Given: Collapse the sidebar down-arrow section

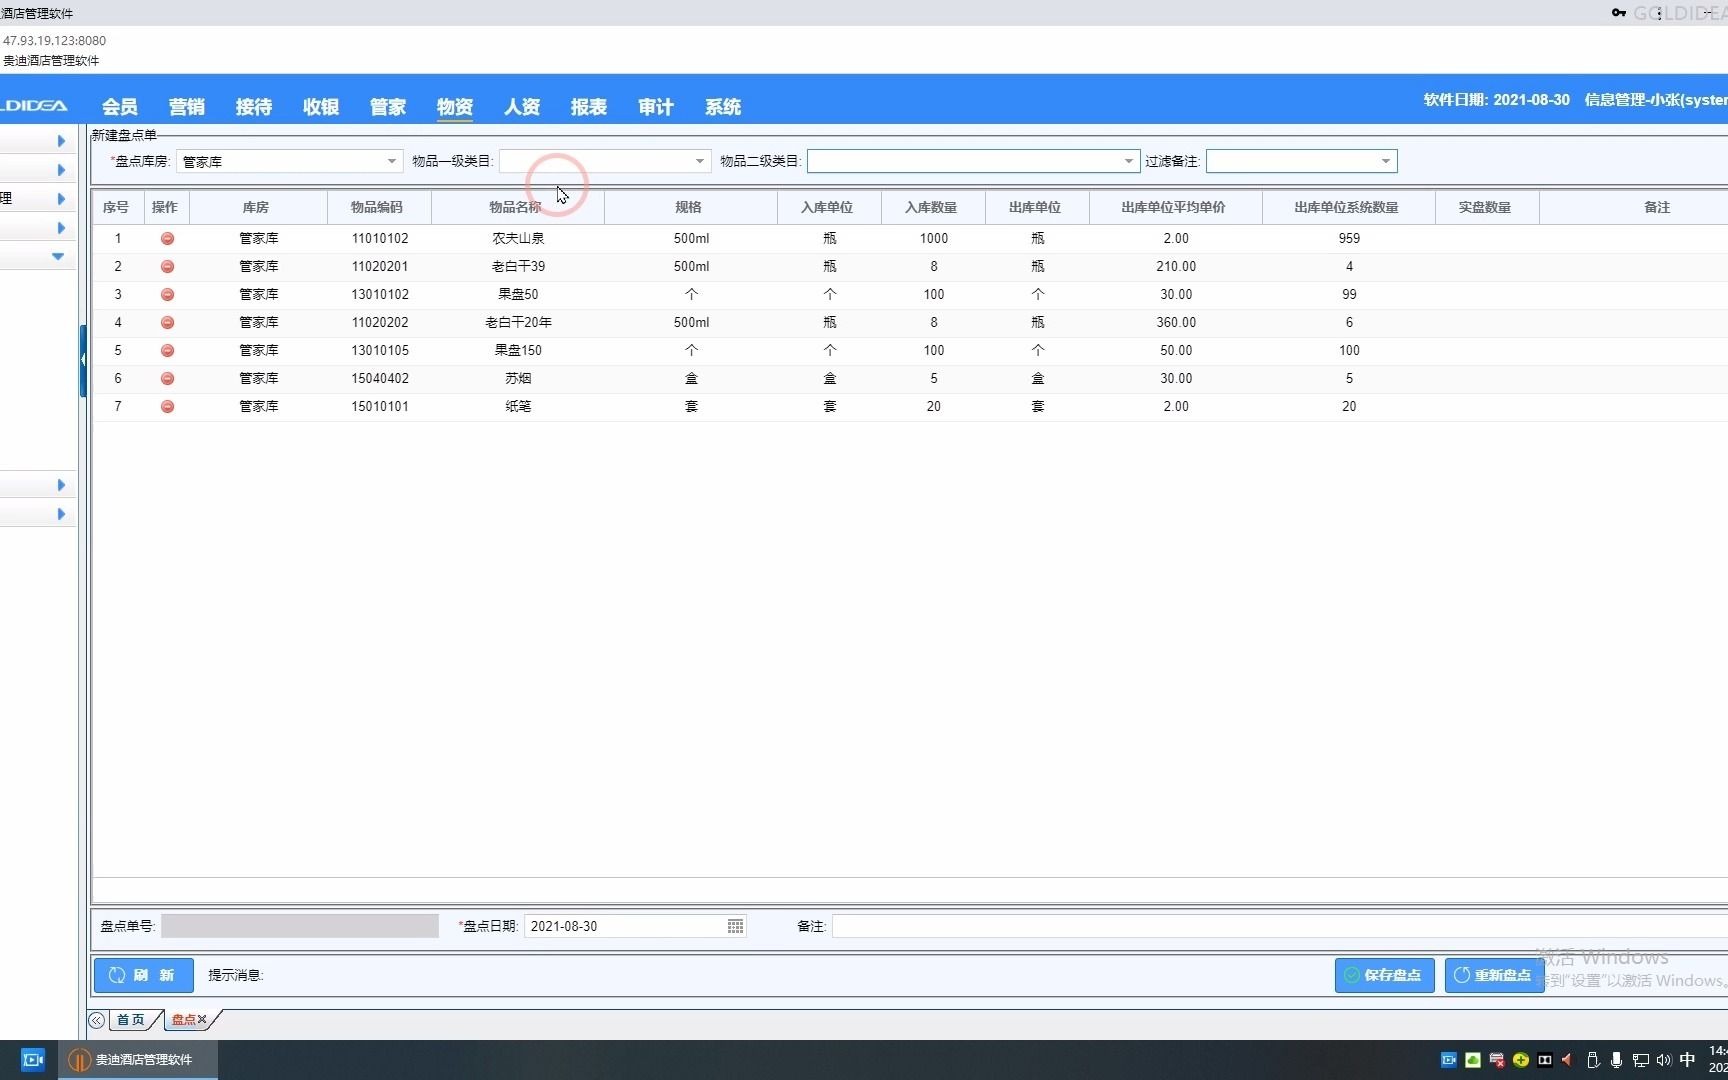Looking at the screenshot, I should (58, 257).
